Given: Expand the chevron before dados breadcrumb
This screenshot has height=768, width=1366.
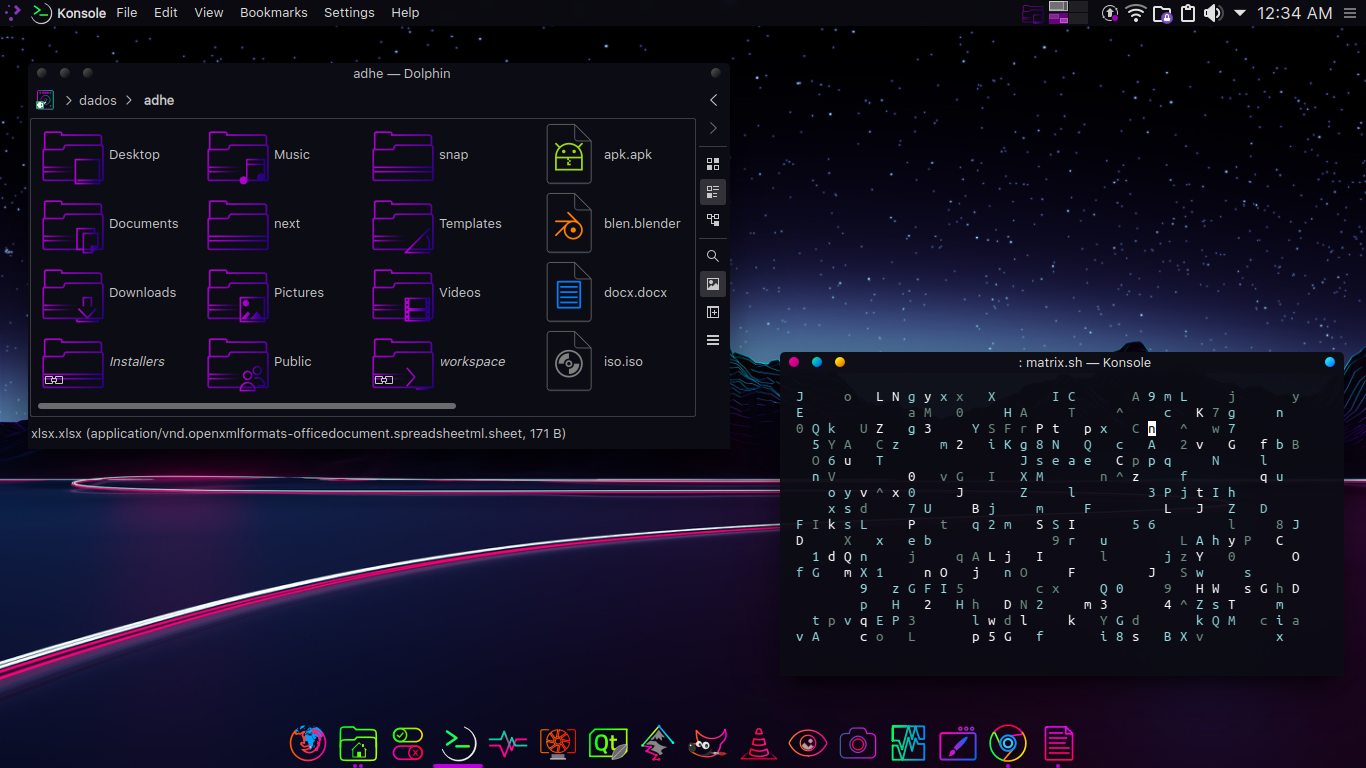Looking at the screenshot, I should [x=68, y=100].
